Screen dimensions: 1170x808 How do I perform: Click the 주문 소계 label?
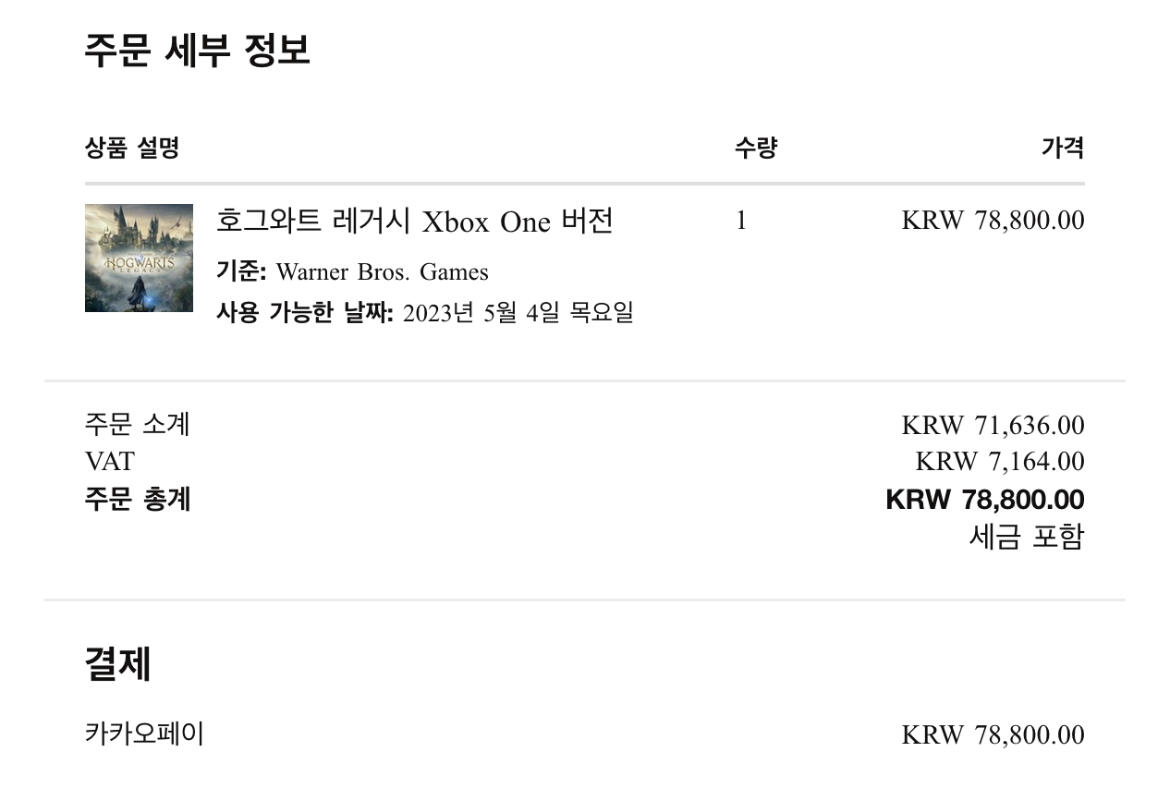[137, 425]
